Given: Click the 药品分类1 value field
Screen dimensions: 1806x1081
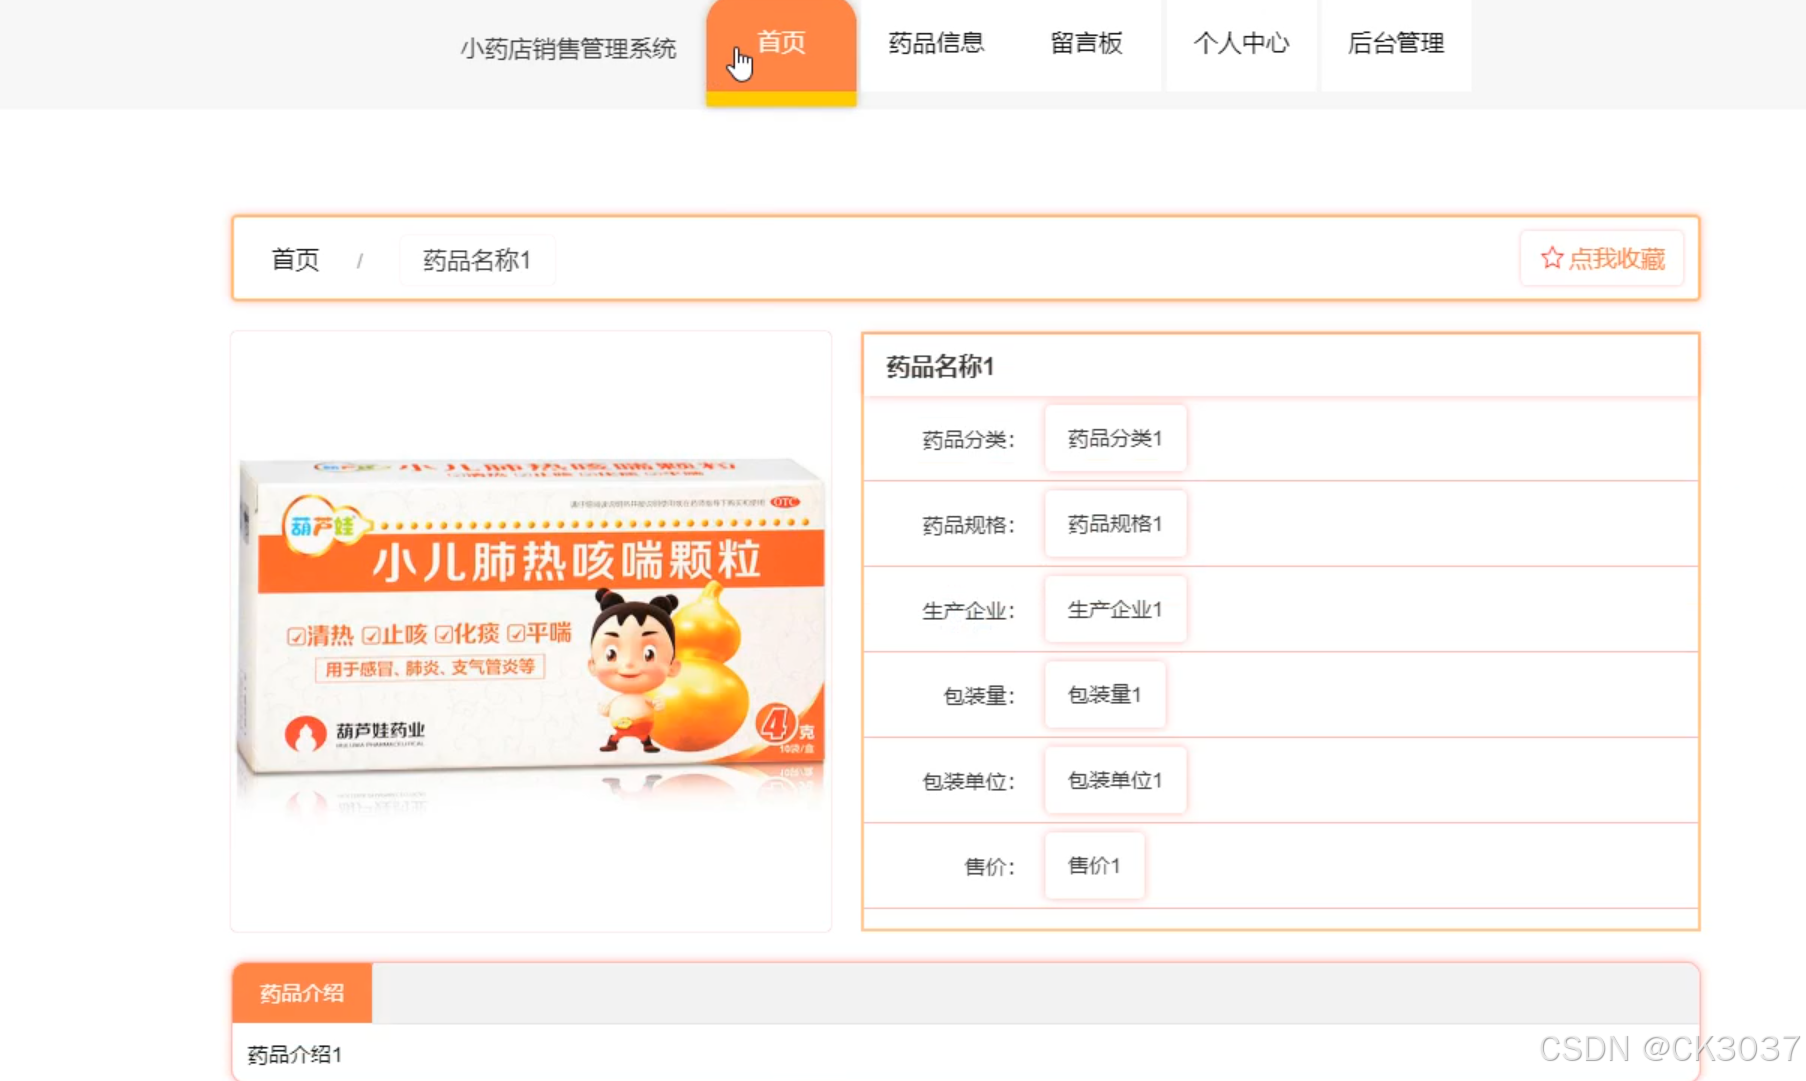Looking at the screenshot, I should coord(1115,438).
